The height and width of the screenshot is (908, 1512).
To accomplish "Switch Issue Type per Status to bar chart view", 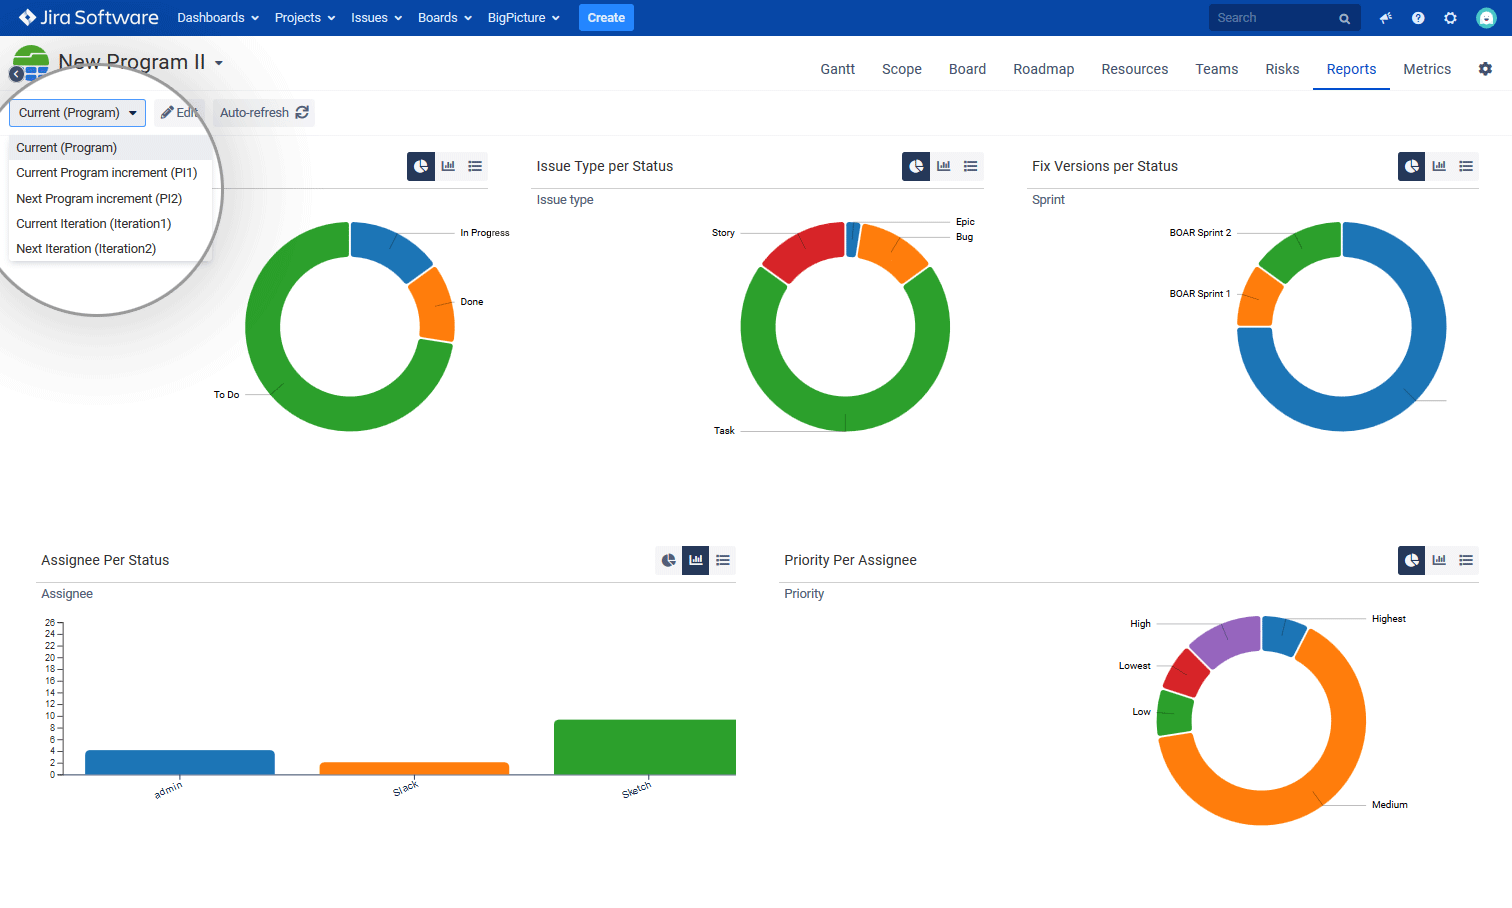I will pyautogui.click(x=943, y=166).
